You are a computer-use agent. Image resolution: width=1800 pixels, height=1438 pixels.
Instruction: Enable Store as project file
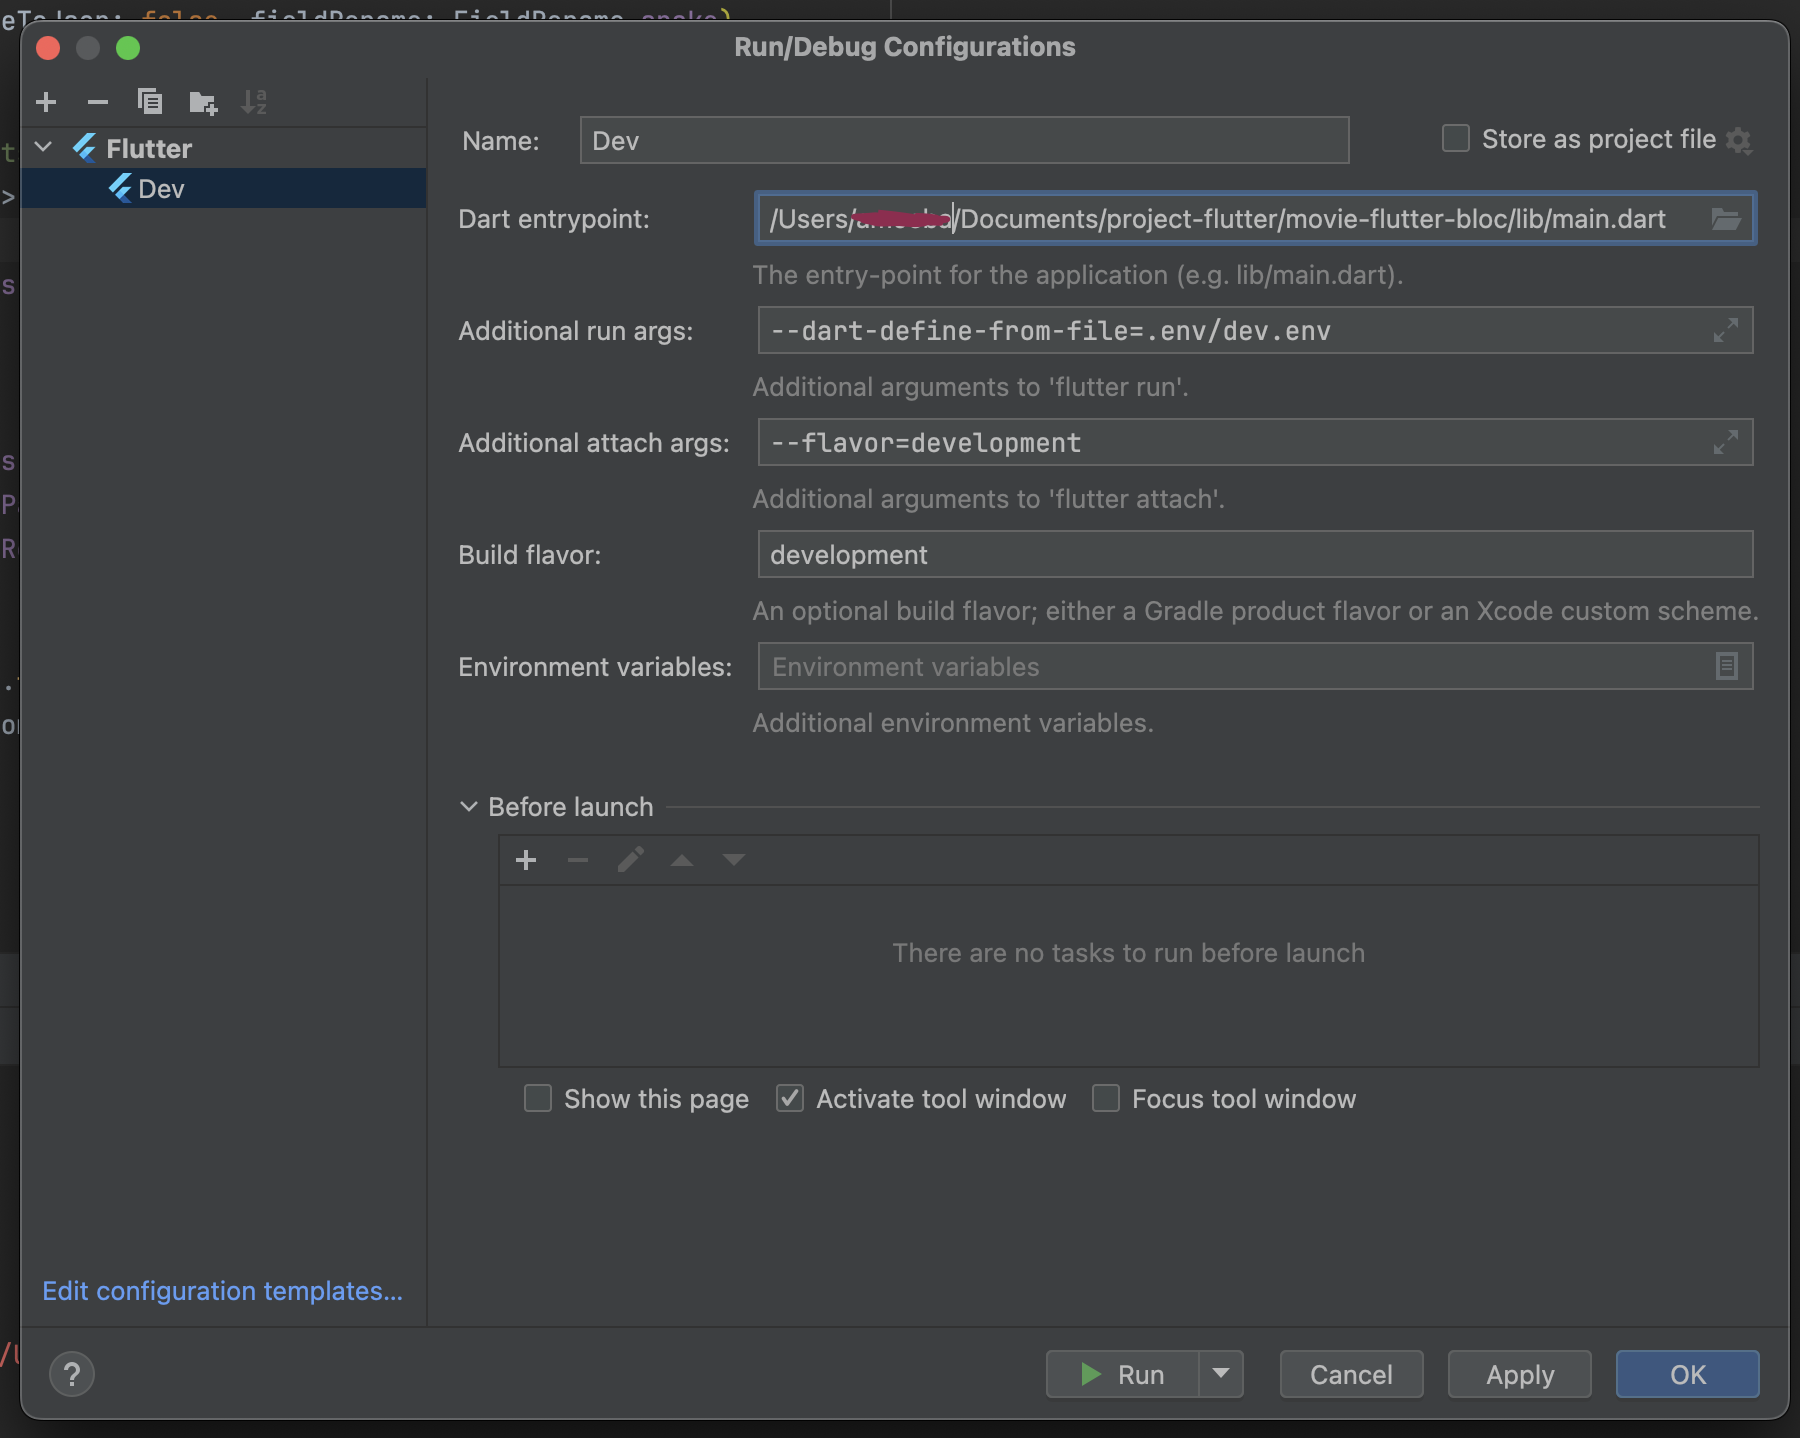click(1456, 138)
